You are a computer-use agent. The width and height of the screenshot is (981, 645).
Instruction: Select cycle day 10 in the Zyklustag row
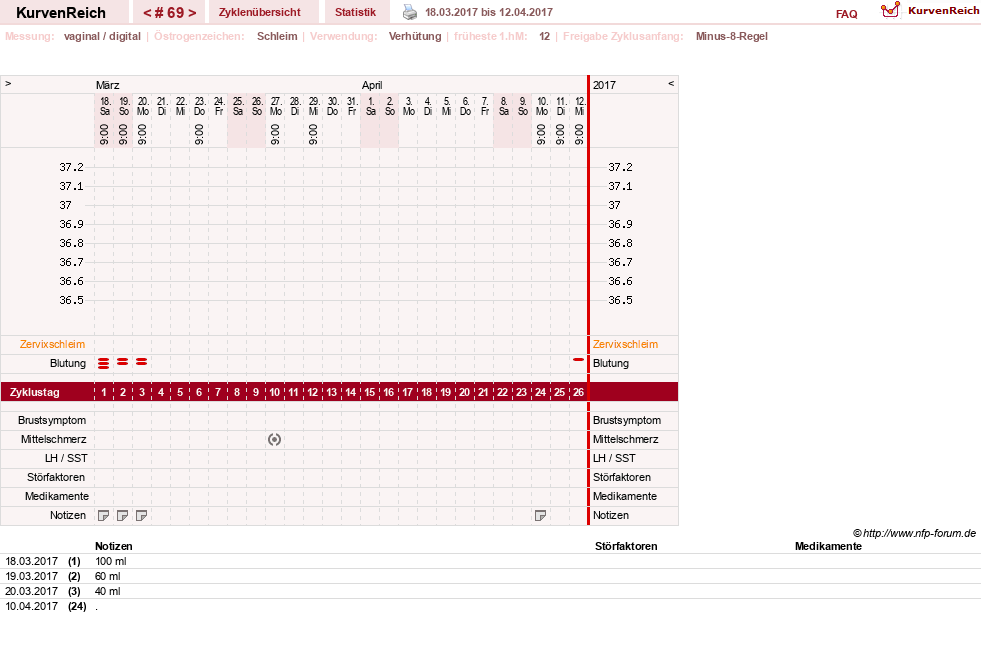click(x=275, y=392)
